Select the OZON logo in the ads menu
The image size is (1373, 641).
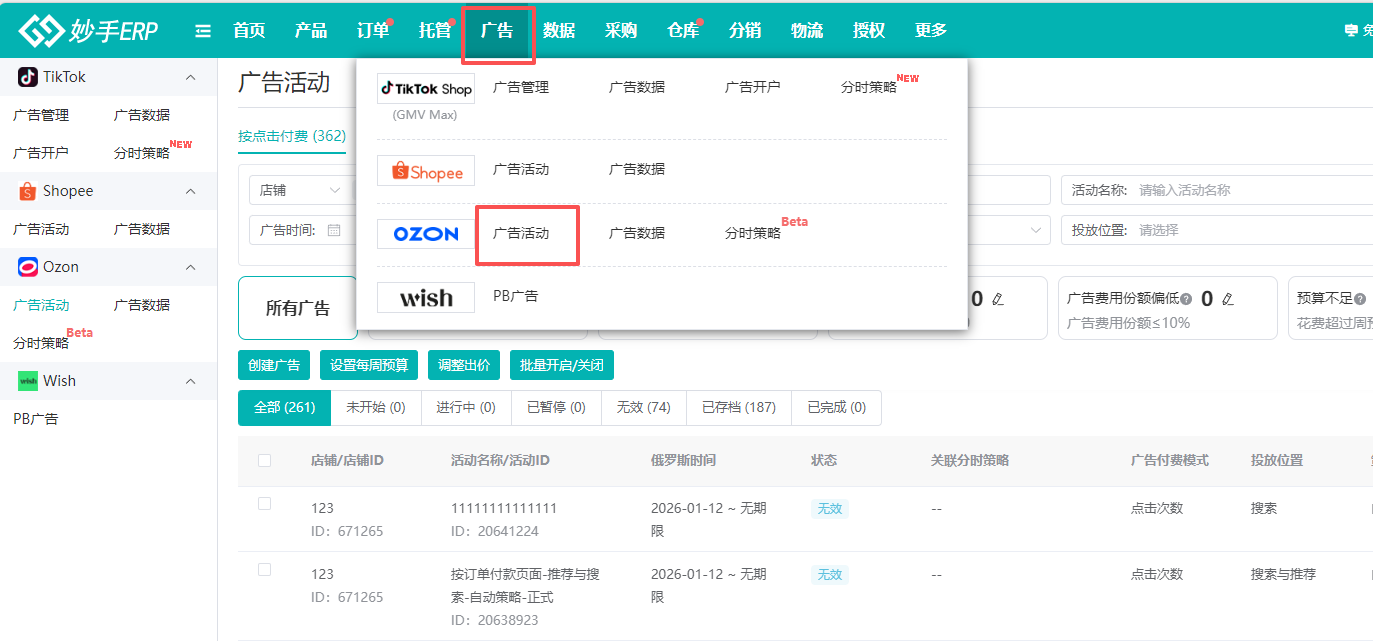pyautogui.click(x=425, y=233)
